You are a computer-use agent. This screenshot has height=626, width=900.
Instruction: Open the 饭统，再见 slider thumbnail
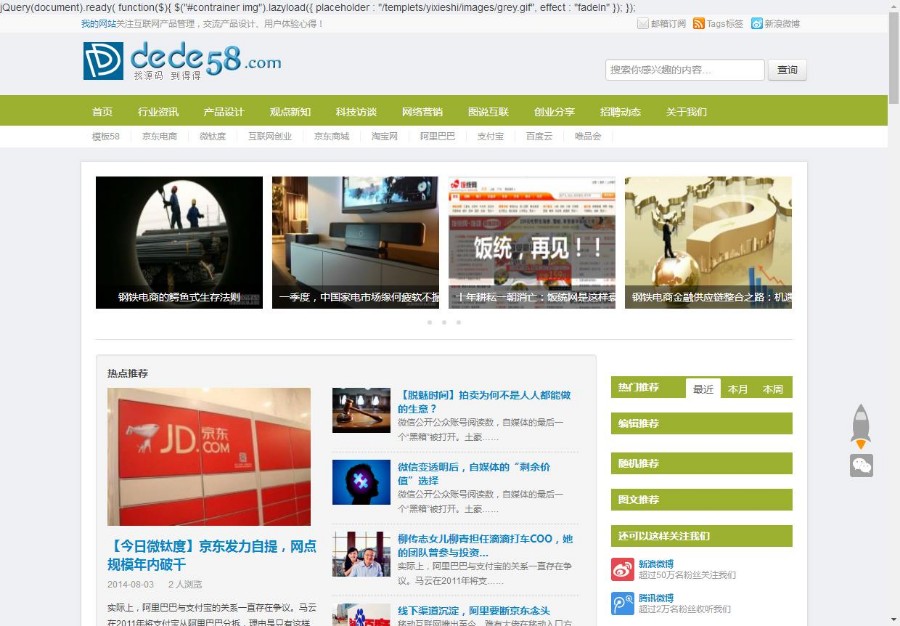(532, 242)
